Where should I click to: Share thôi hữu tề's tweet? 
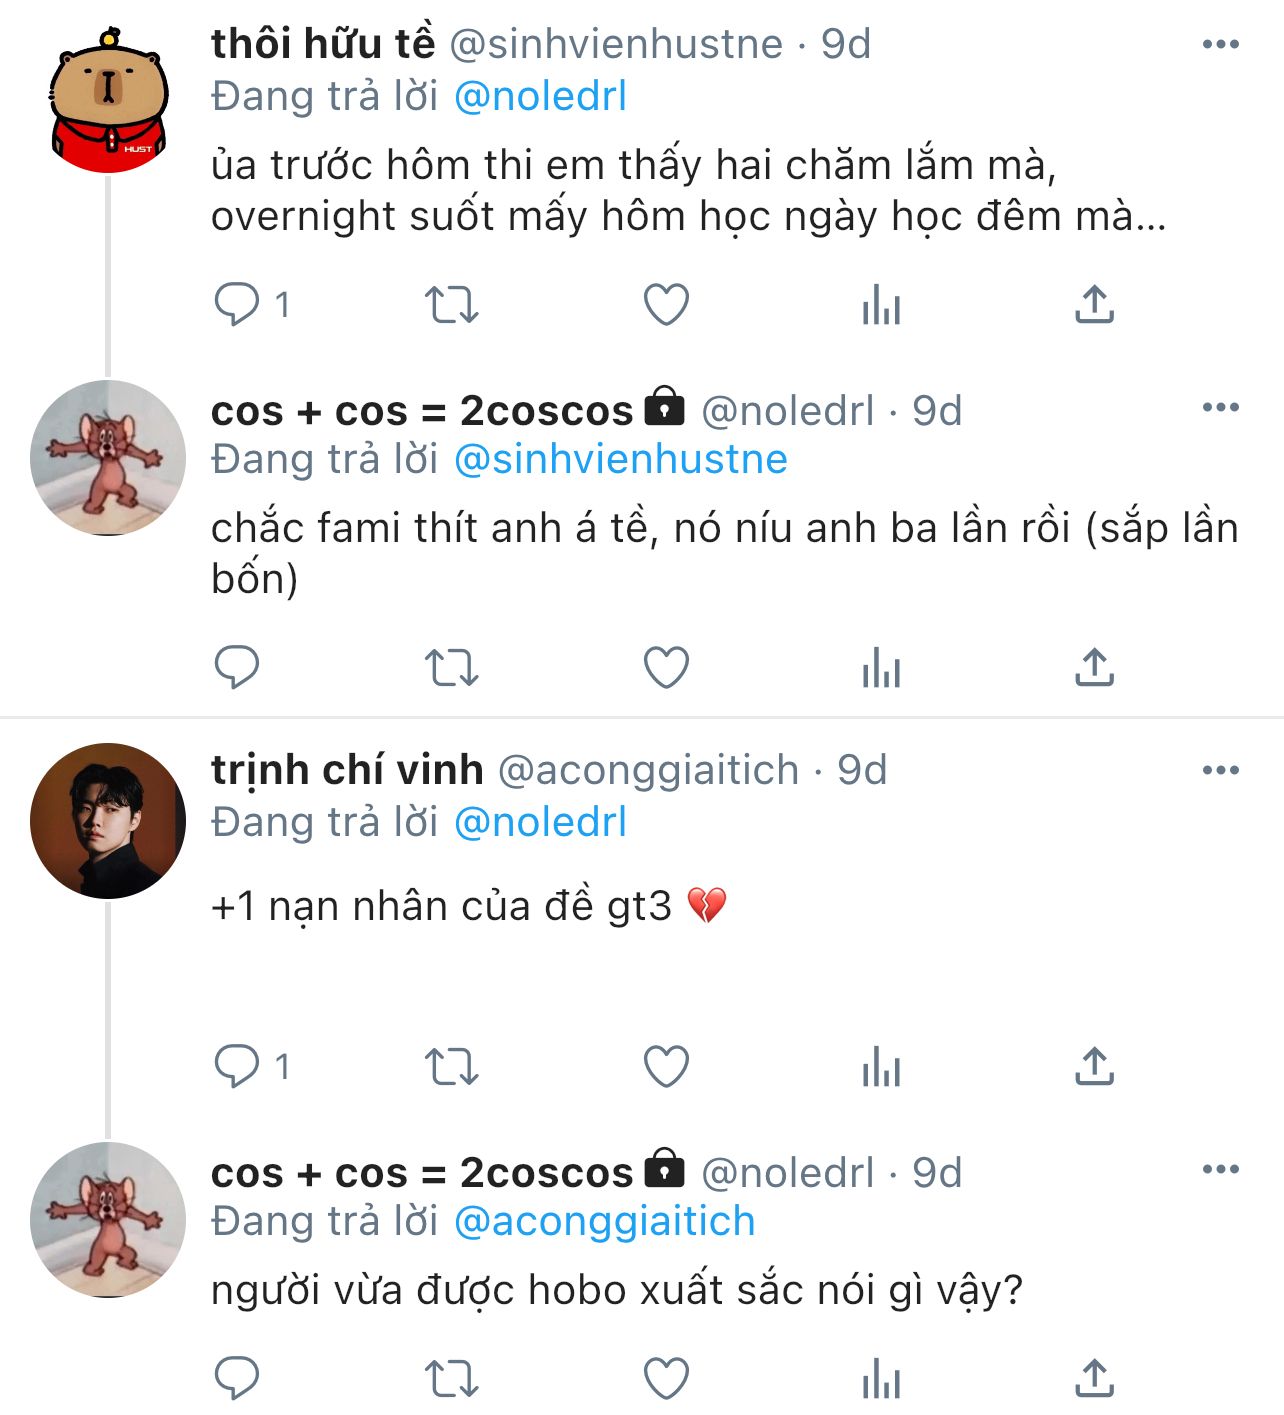(x=1094, y=305)
